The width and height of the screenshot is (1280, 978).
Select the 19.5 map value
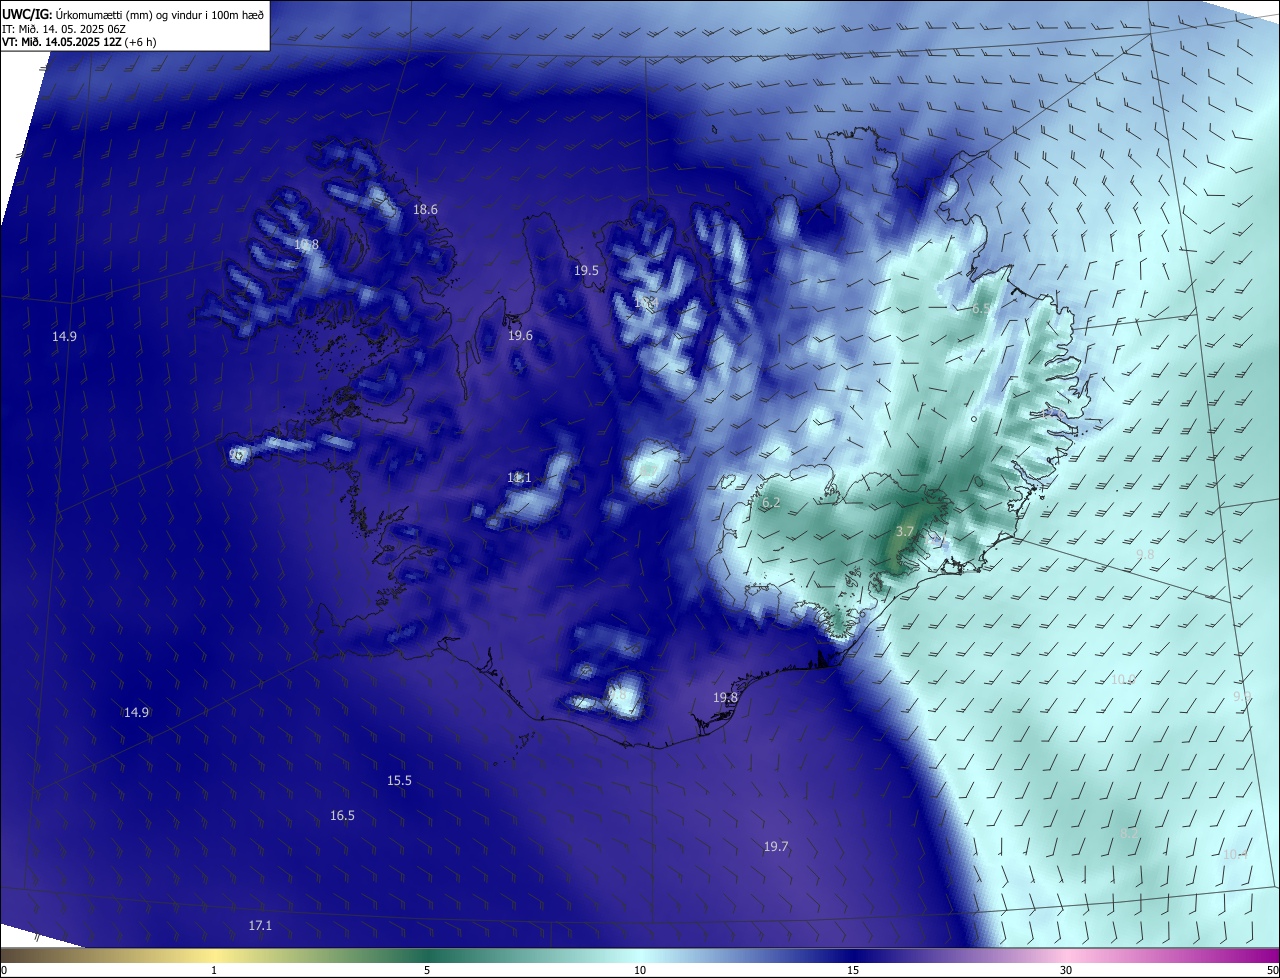(586, 271)
